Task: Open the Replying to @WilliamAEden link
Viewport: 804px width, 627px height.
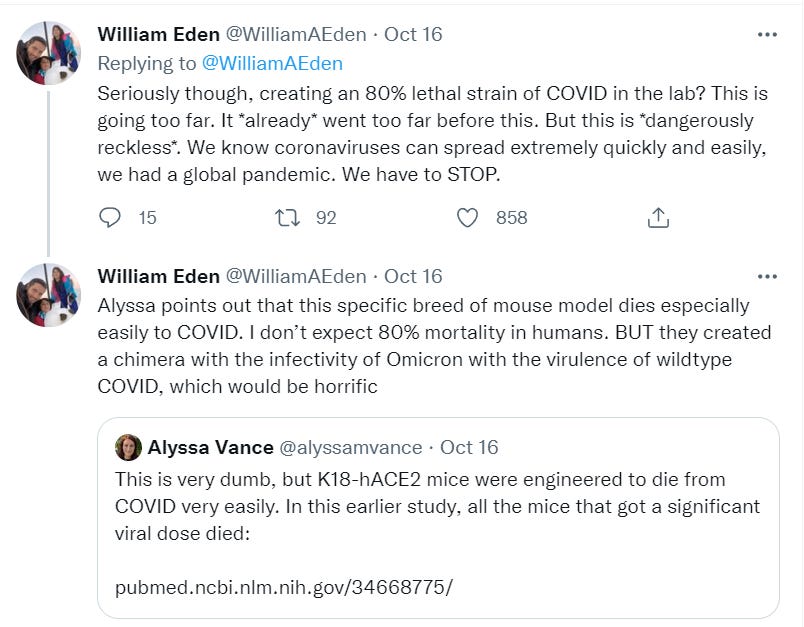Action: pos(272,64)
